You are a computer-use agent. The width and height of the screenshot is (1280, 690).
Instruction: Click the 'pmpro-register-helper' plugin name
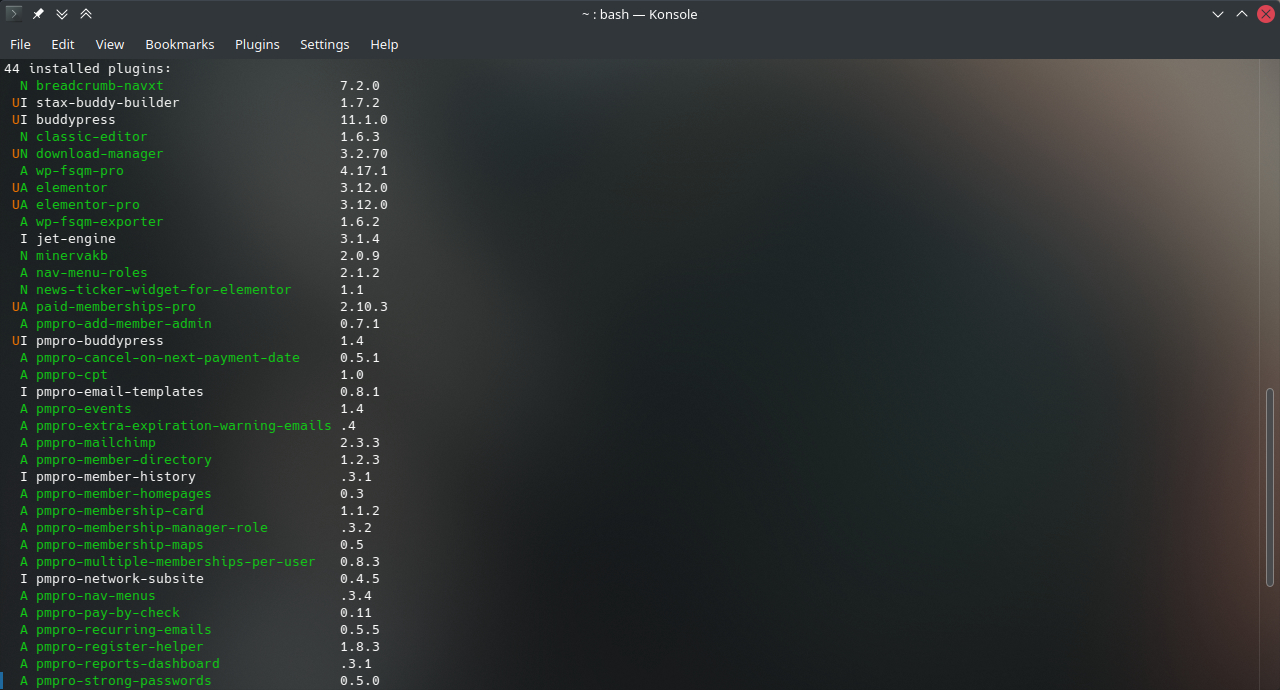(x=120, y=647)
